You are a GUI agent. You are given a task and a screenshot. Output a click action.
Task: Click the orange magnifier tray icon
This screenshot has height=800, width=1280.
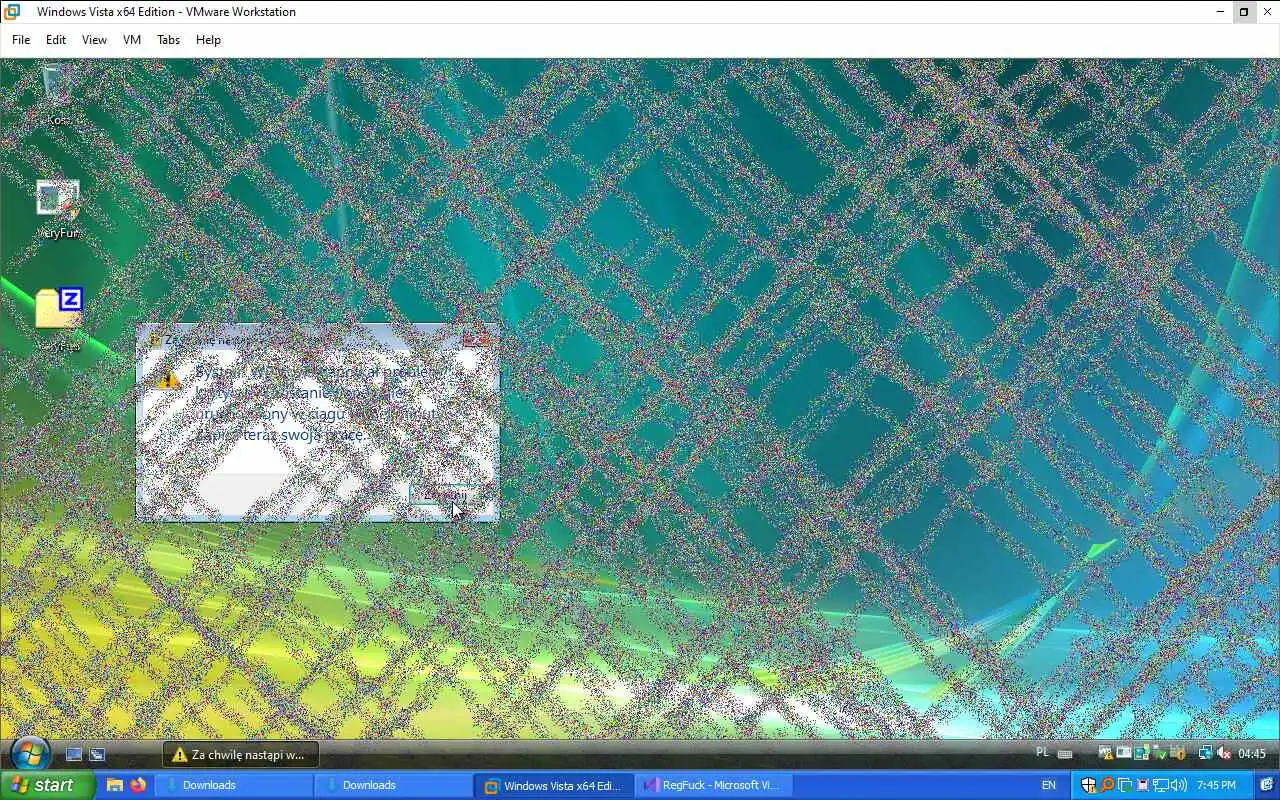[1107, 785]
